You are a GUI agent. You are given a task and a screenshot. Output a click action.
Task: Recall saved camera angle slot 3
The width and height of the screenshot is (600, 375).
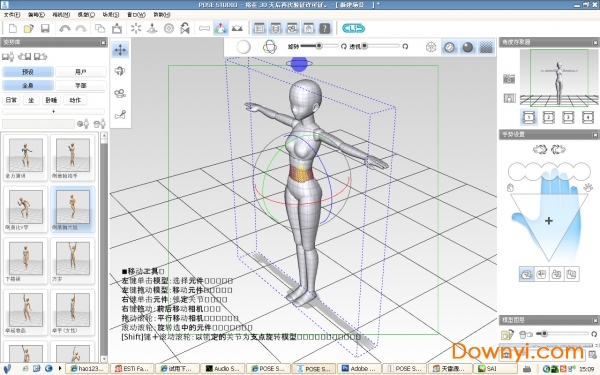tap(568, 117)
